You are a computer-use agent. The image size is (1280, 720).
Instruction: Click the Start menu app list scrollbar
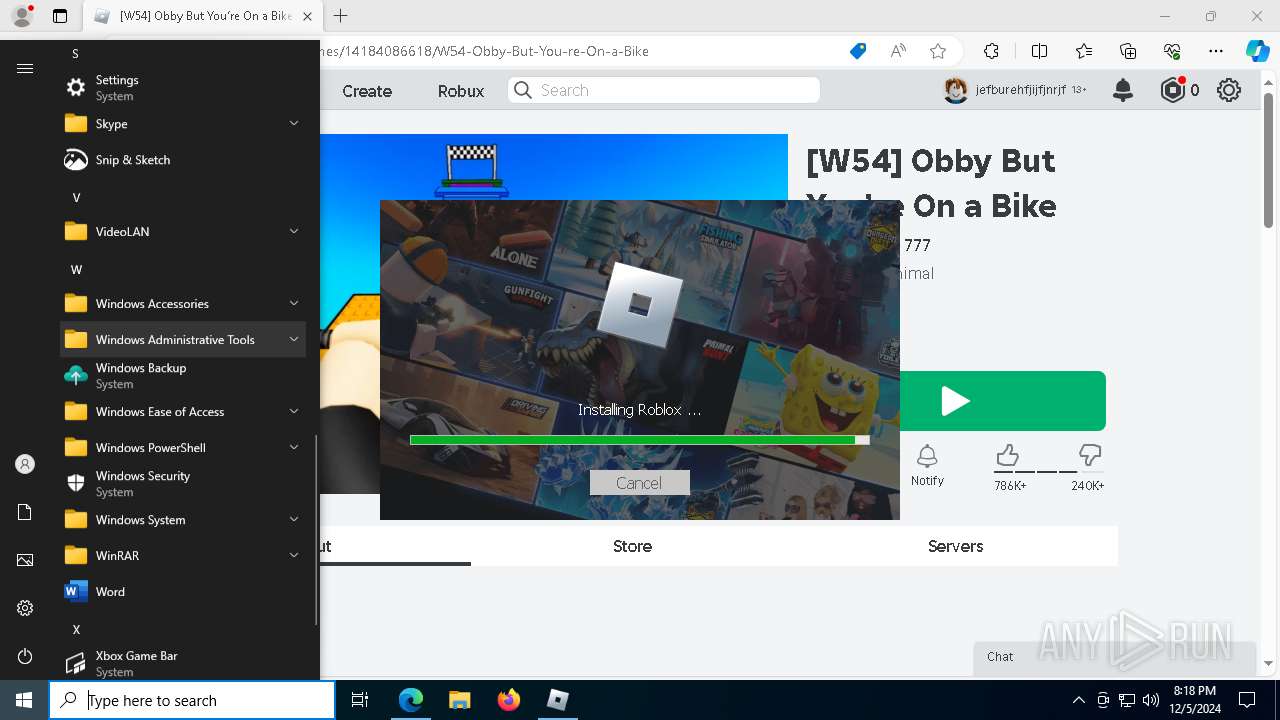click(316, 530)
